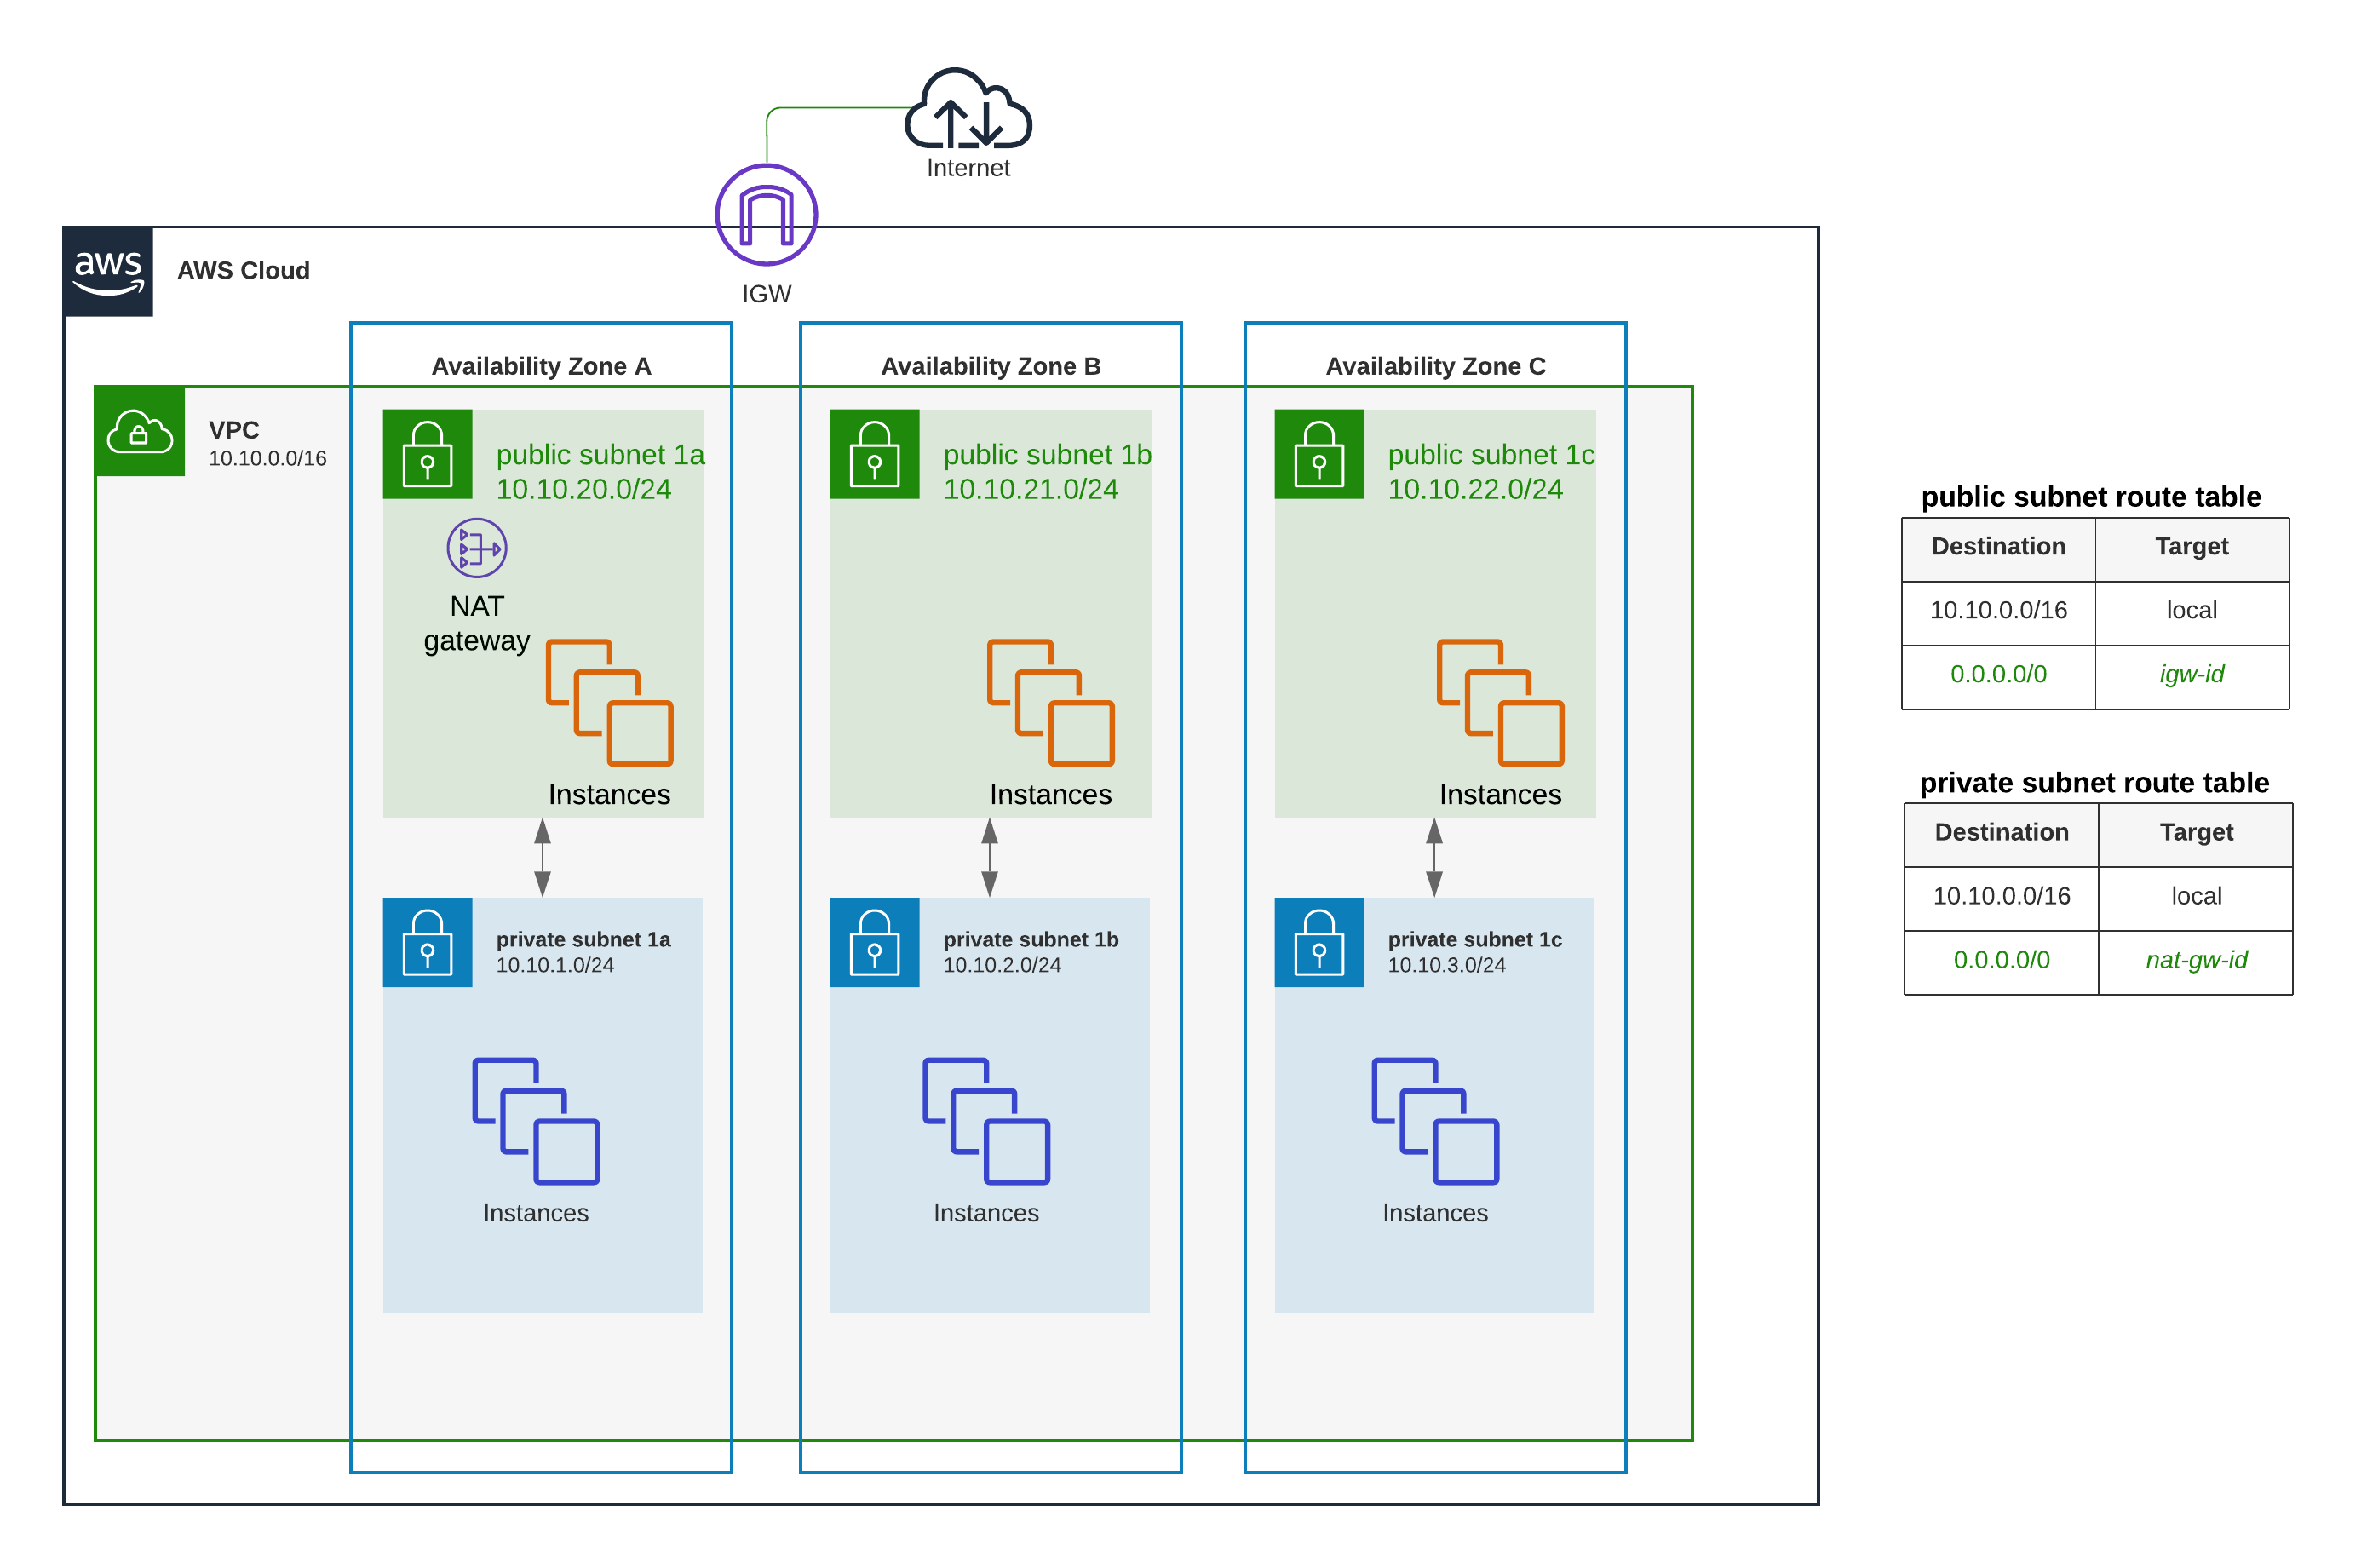Click the arrow between Zone B subnets
Viewport: 2367px width, 1568px height.
coord(989,857)
